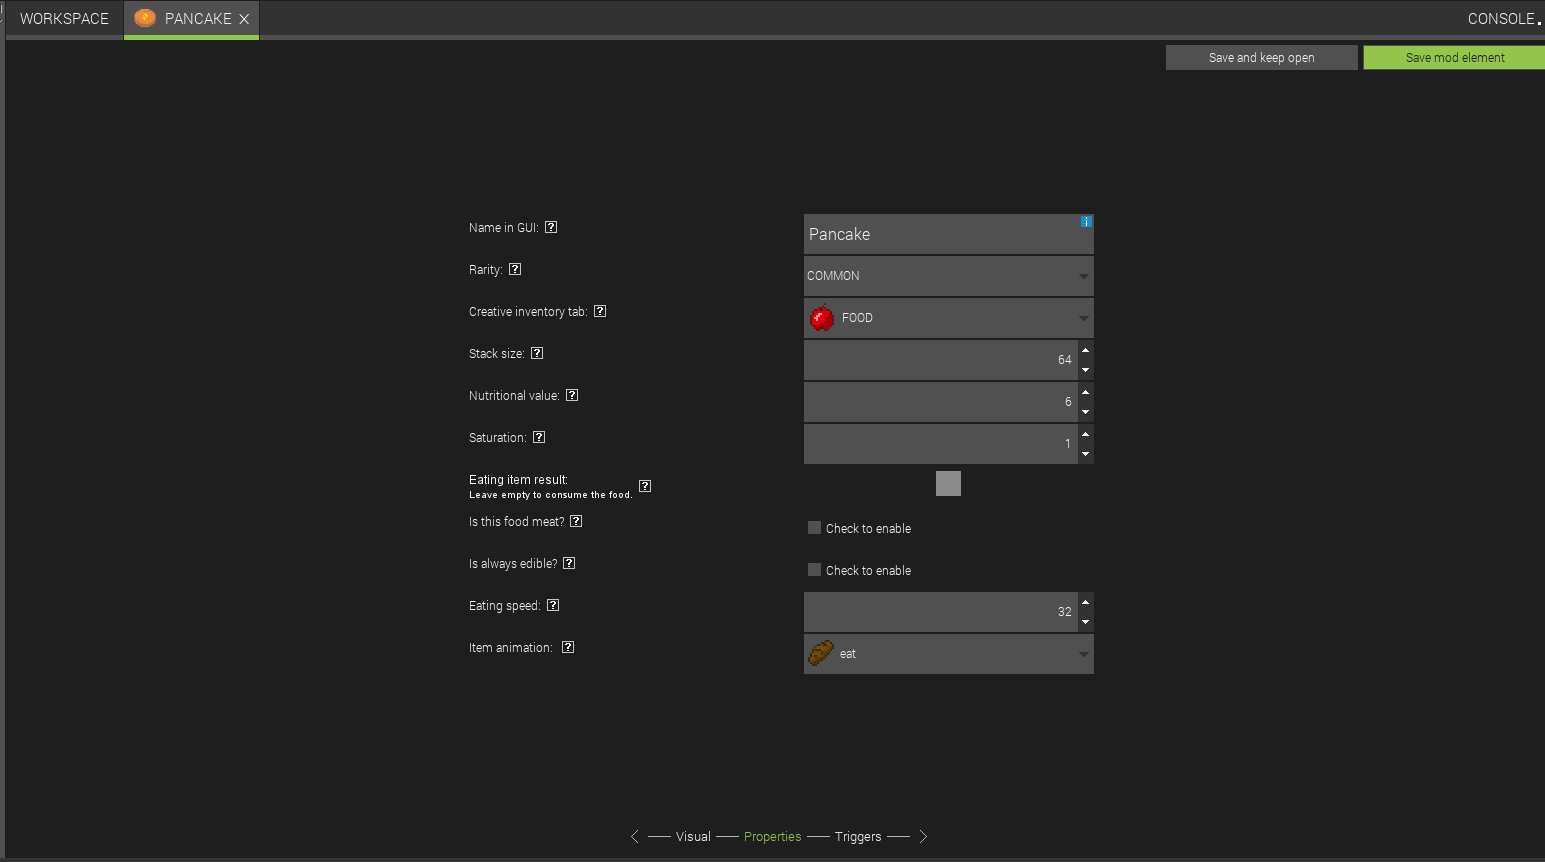Click the bread icon in the eat animation selector
Image resolution: width=1545 pixels, height=862 pixels.
pyautogui.click(x=820, y=653)
